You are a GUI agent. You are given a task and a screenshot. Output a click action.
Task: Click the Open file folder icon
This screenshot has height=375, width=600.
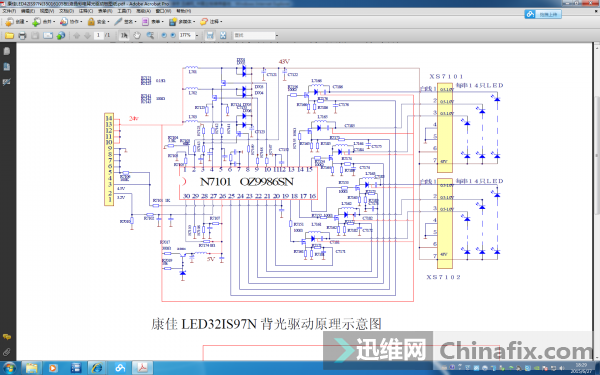point(9,36)
